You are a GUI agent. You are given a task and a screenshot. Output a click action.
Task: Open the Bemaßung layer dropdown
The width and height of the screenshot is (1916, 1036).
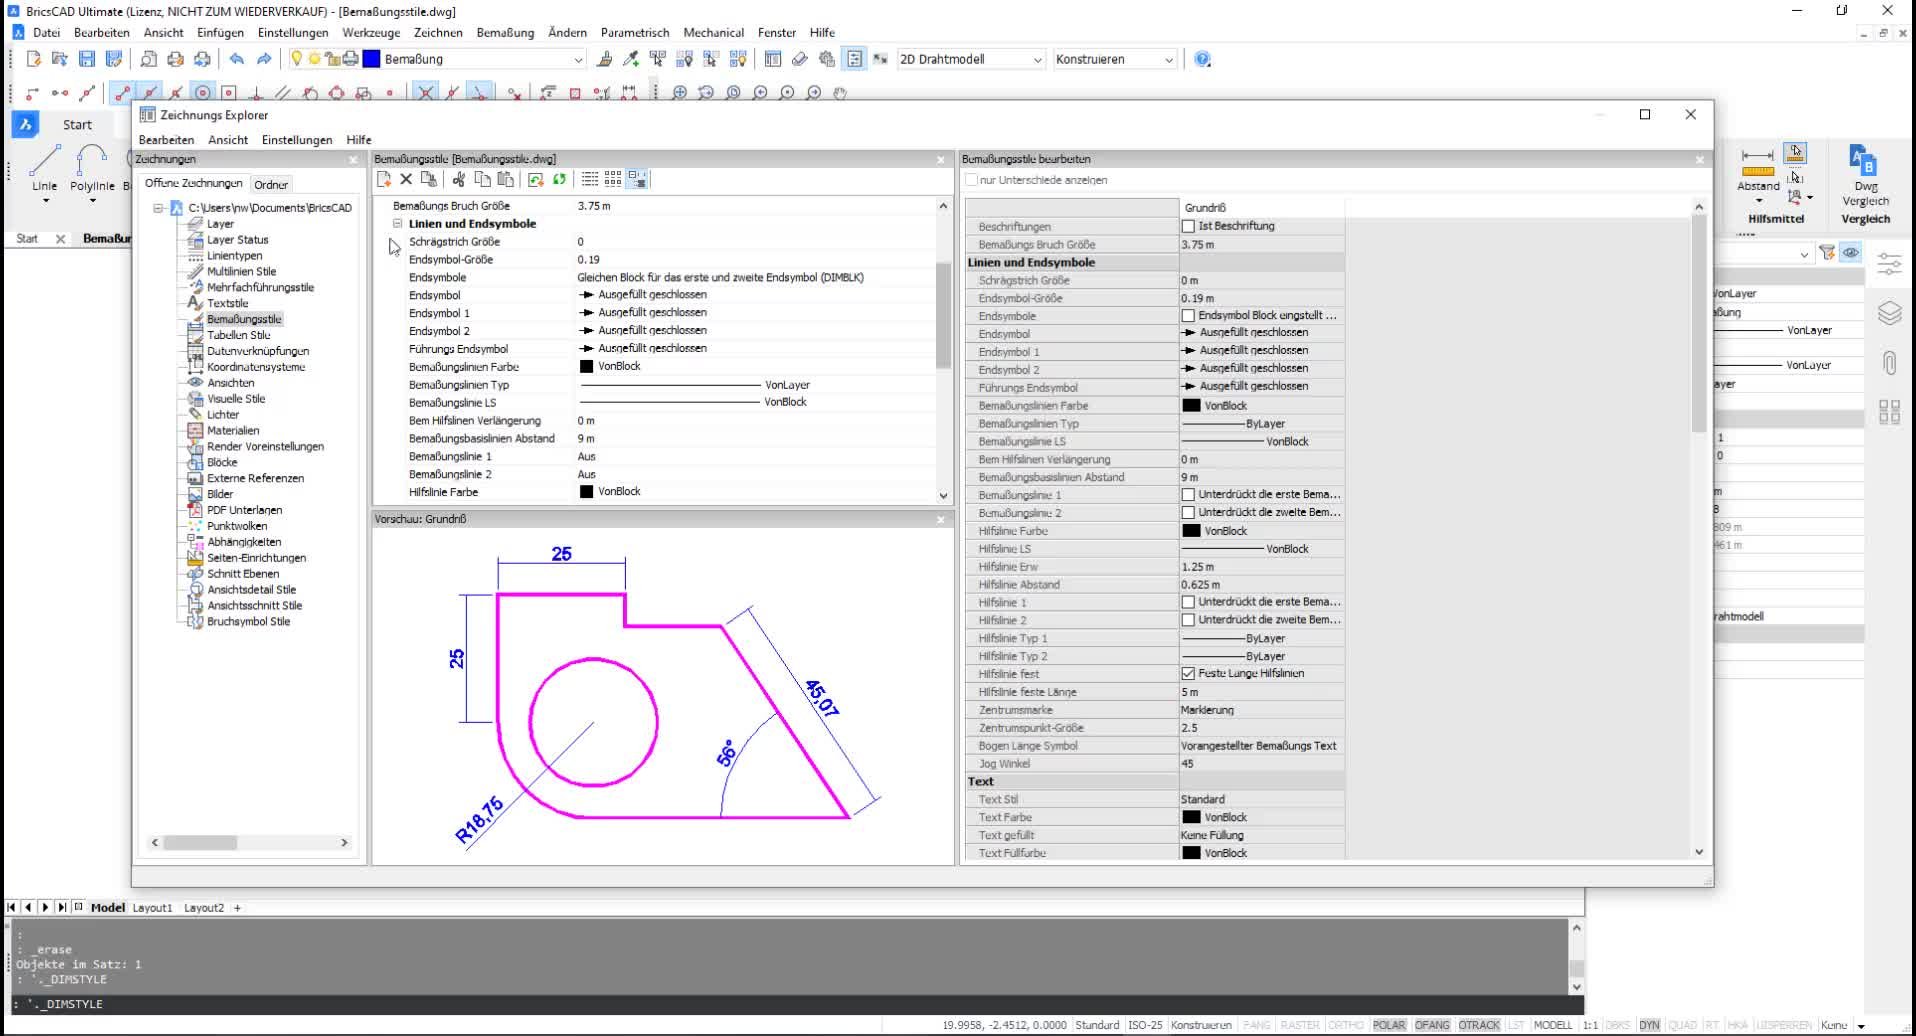(578, 60)
